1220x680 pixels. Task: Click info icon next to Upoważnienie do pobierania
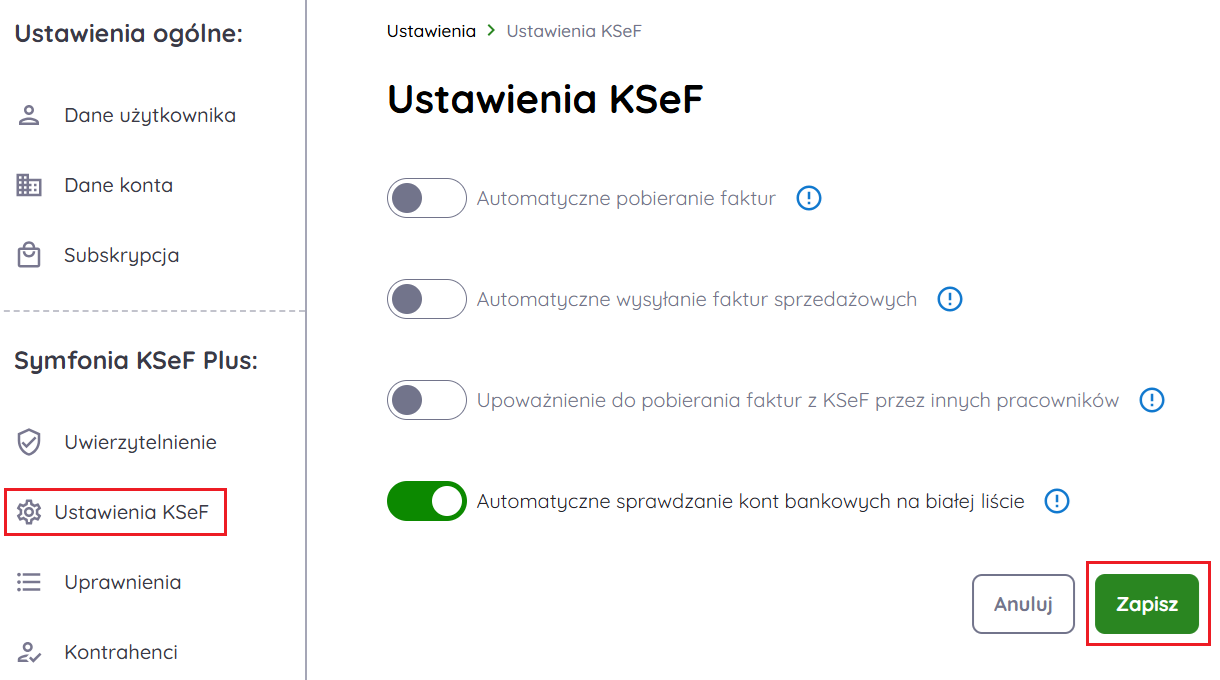tap(1152, 400)
